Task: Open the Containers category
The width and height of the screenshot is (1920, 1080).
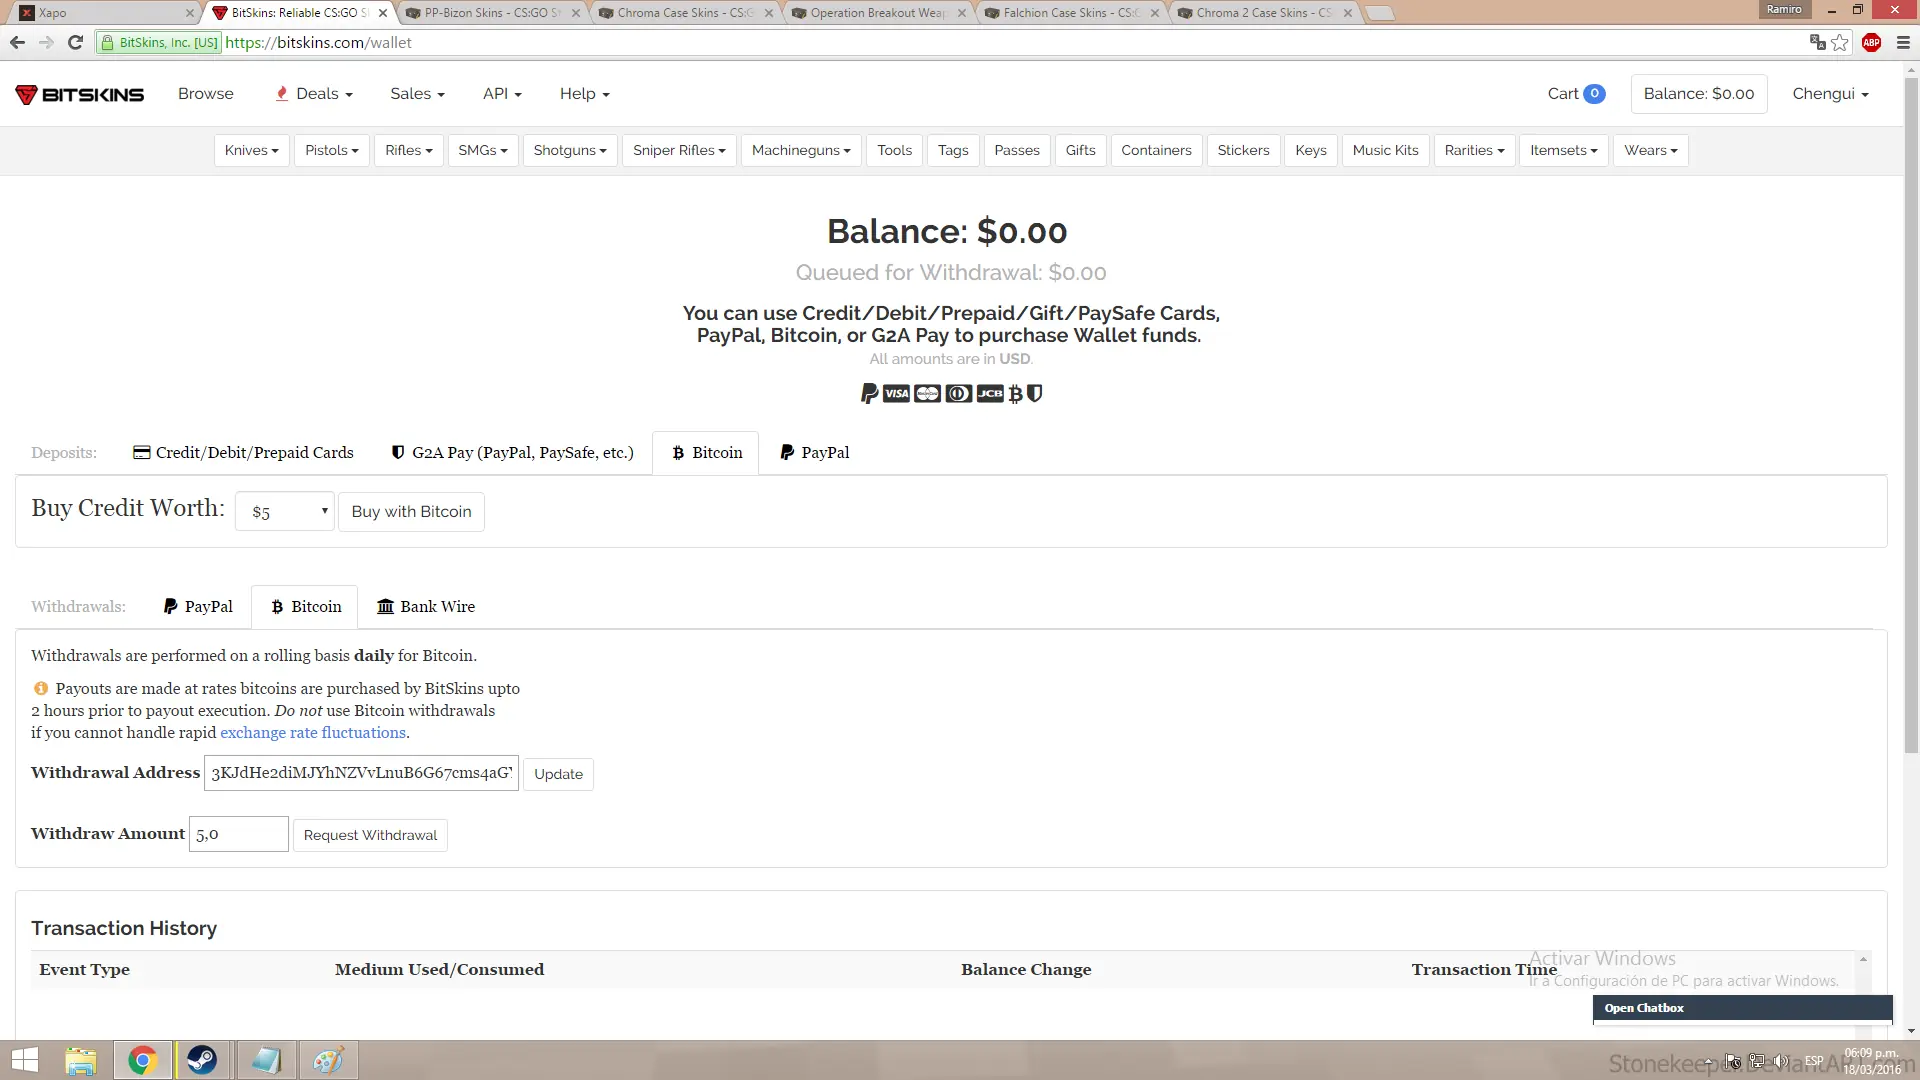Action: [x=1156, y=150]
